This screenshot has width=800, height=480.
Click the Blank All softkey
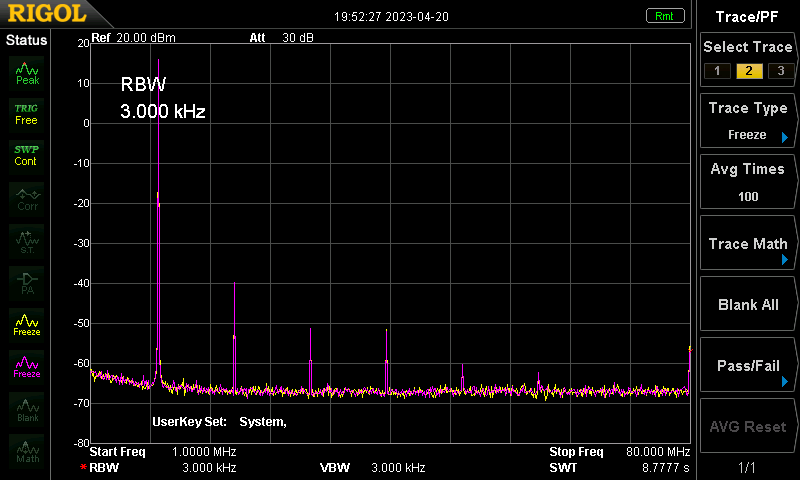748,305
